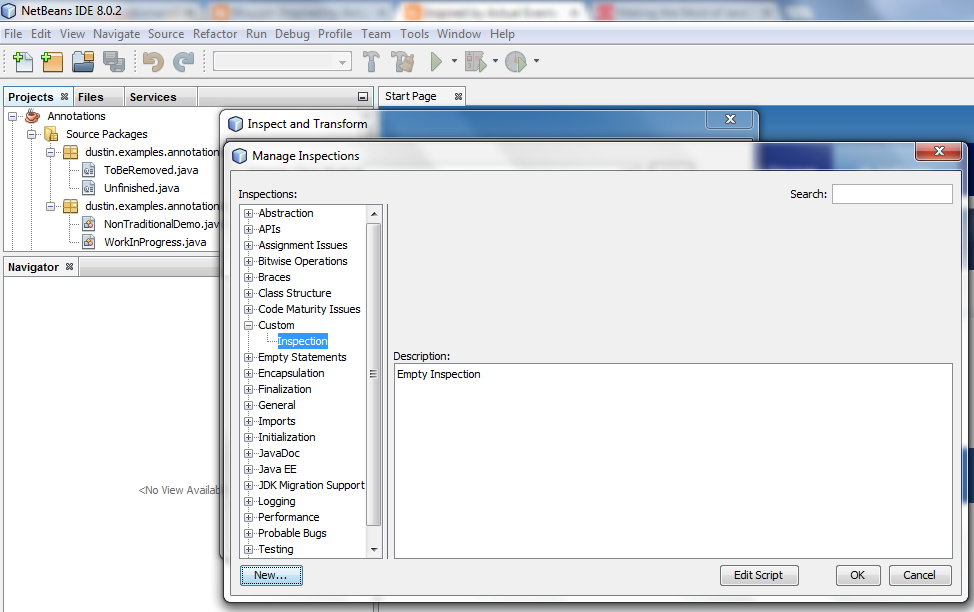The height and width of the screenshot is (612, 974).
Task: Click the WorkInProgress.java file icon
Action: [89, 242]
